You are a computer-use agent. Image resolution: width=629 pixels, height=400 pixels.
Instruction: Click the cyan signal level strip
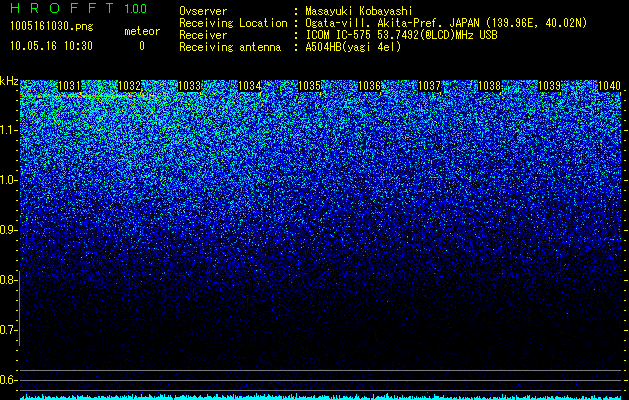click(x=321, y=397)
